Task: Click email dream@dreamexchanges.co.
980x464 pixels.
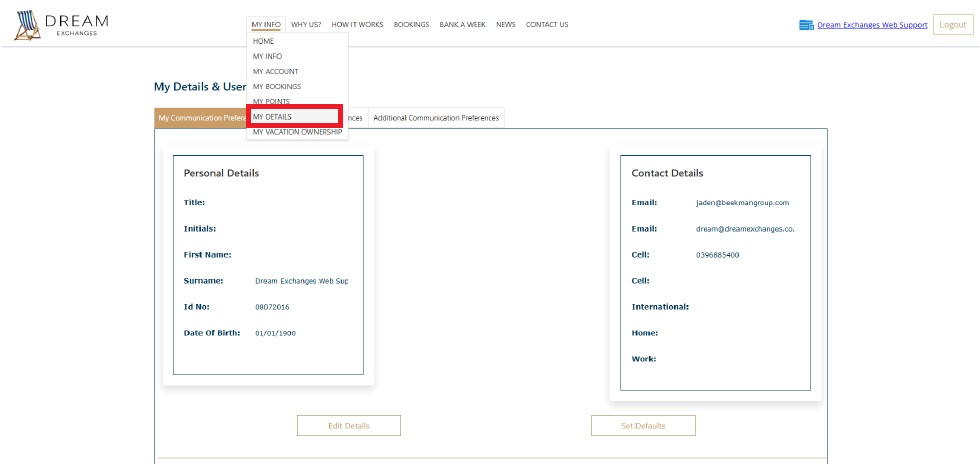Action: [x=745, y=229]
